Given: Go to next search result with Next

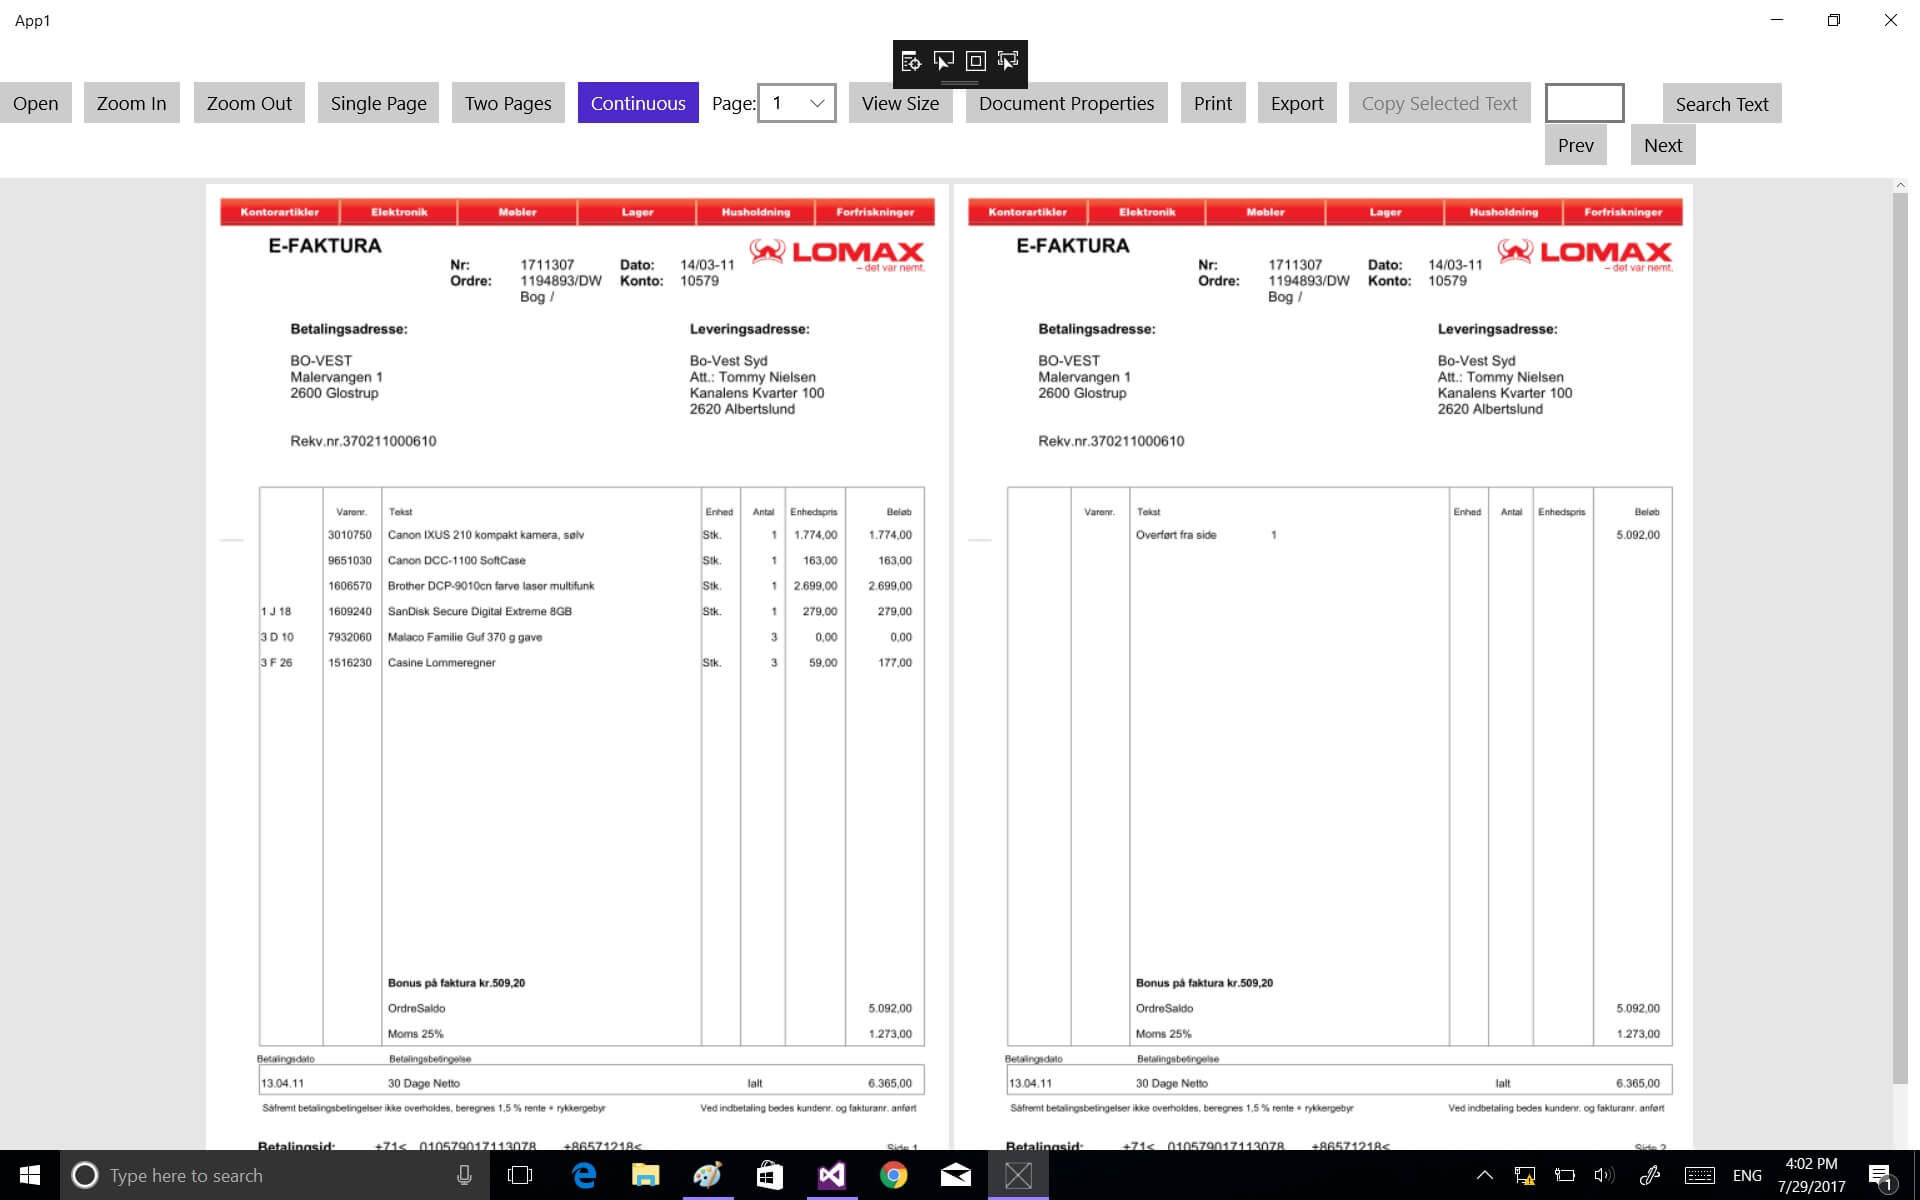Looking at the screenshot, I should 1663,145.
